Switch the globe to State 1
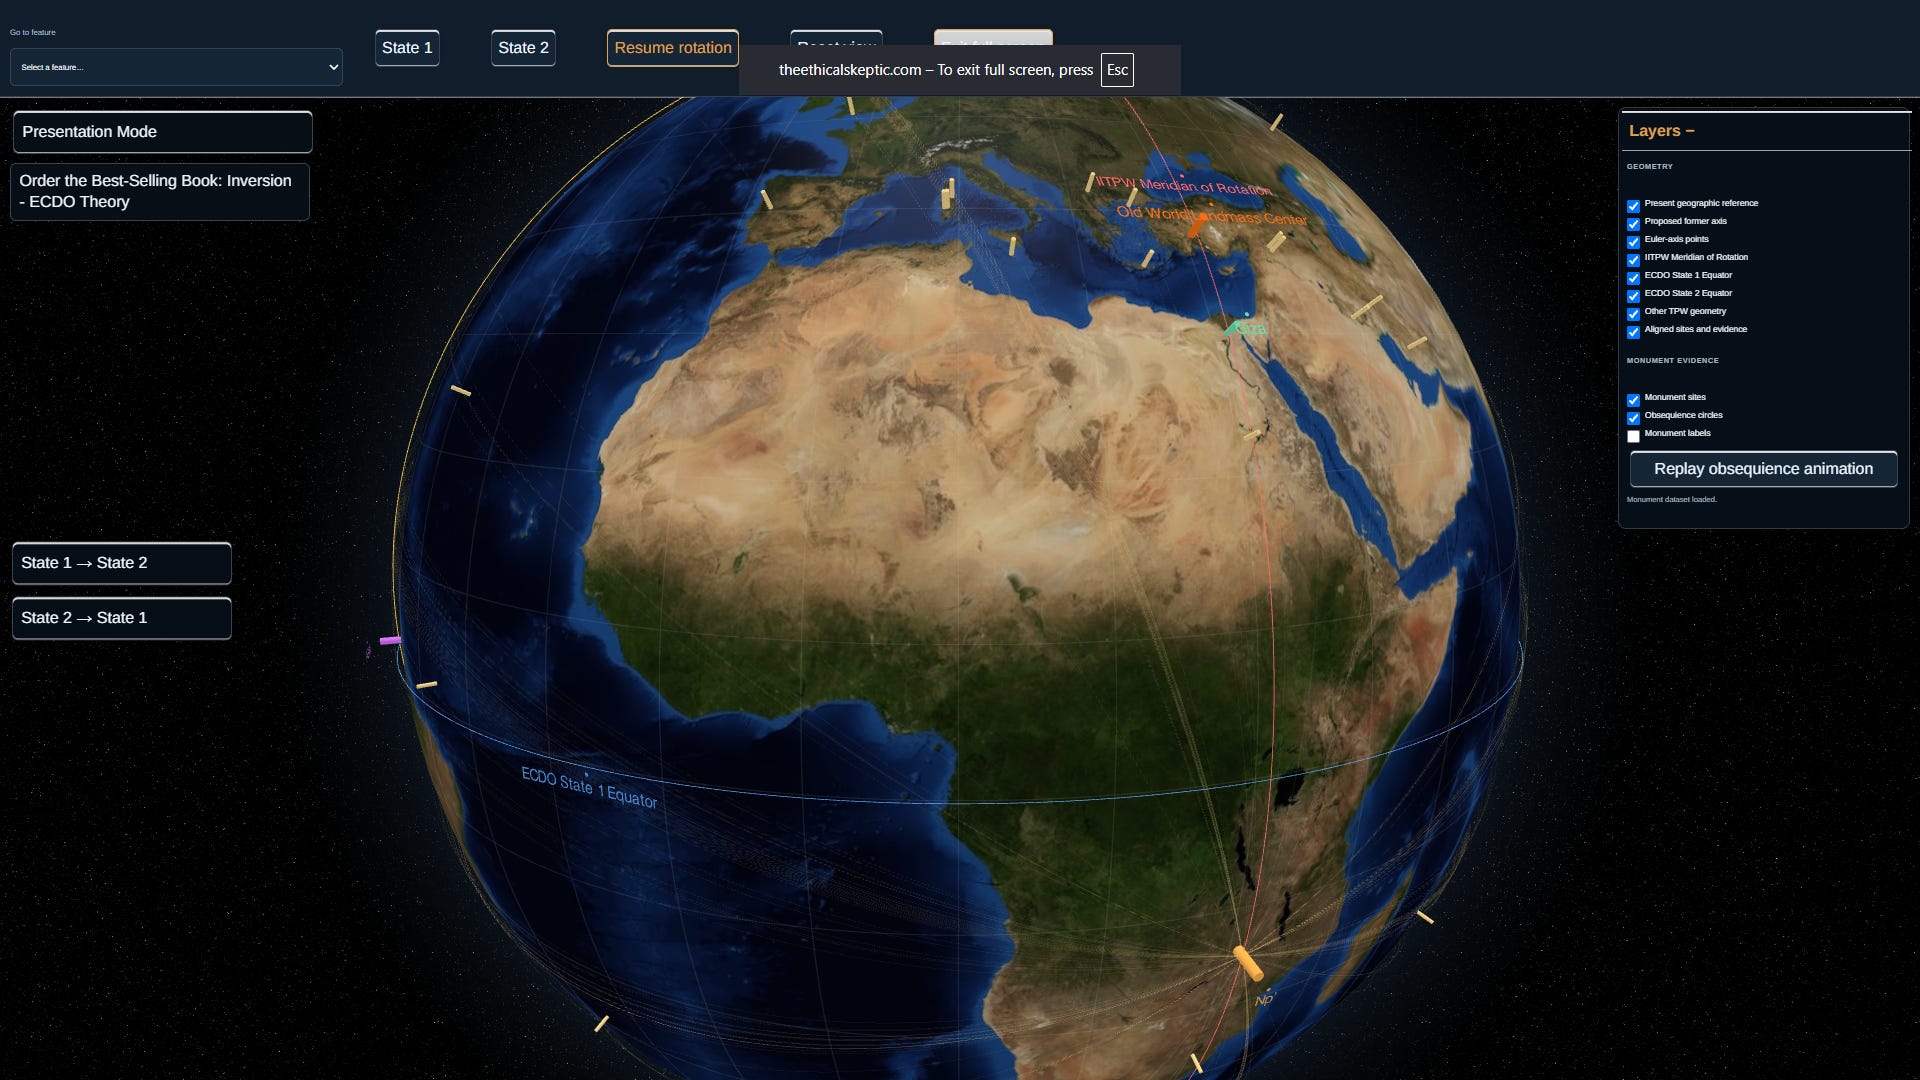The image size is (1920, 1080). [407, 48]
